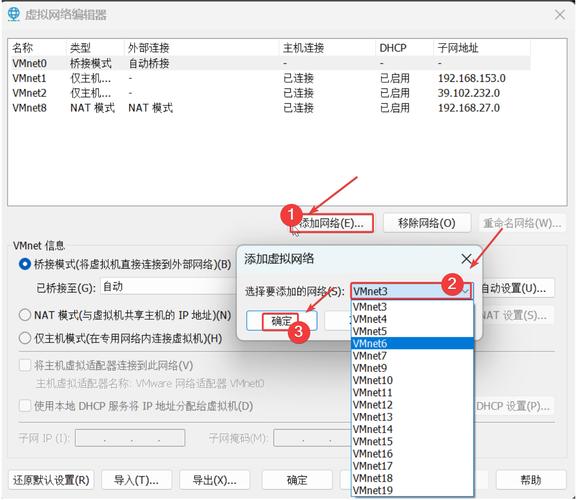Click 添加网络(E)... button
Image resolution: width=576 pixels, height=500 pixels.
tap(332, 223)
